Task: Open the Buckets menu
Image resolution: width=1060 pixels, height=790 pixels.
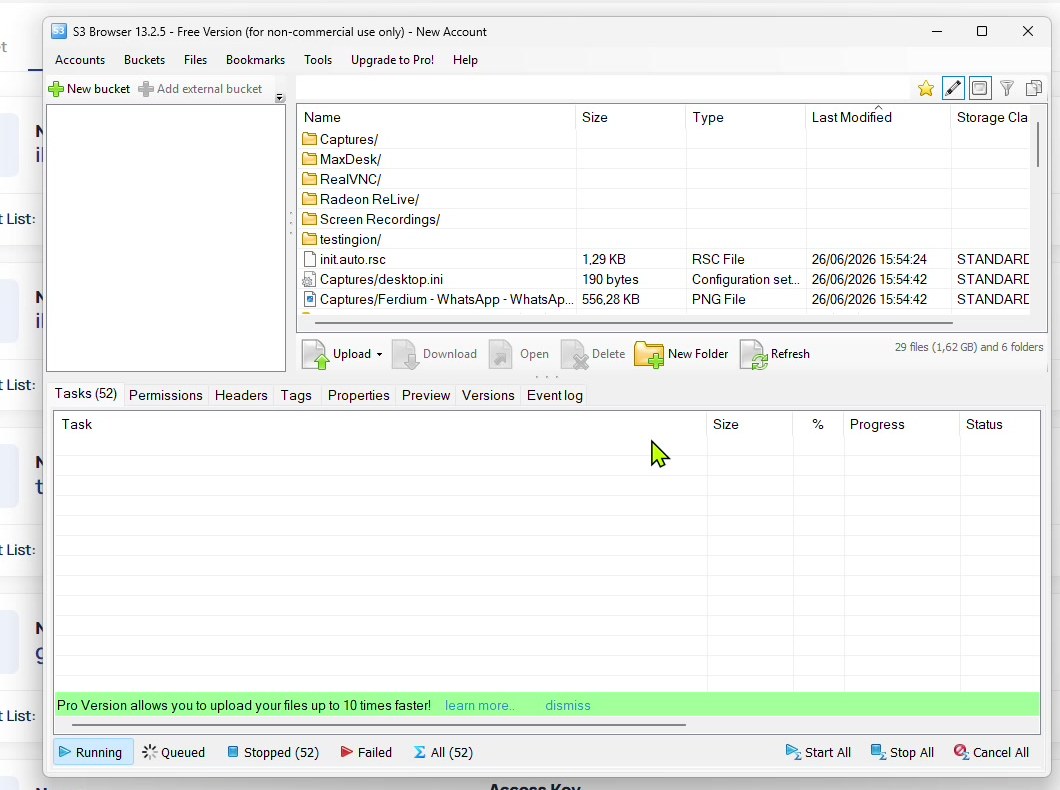Action: coord(144,59)
